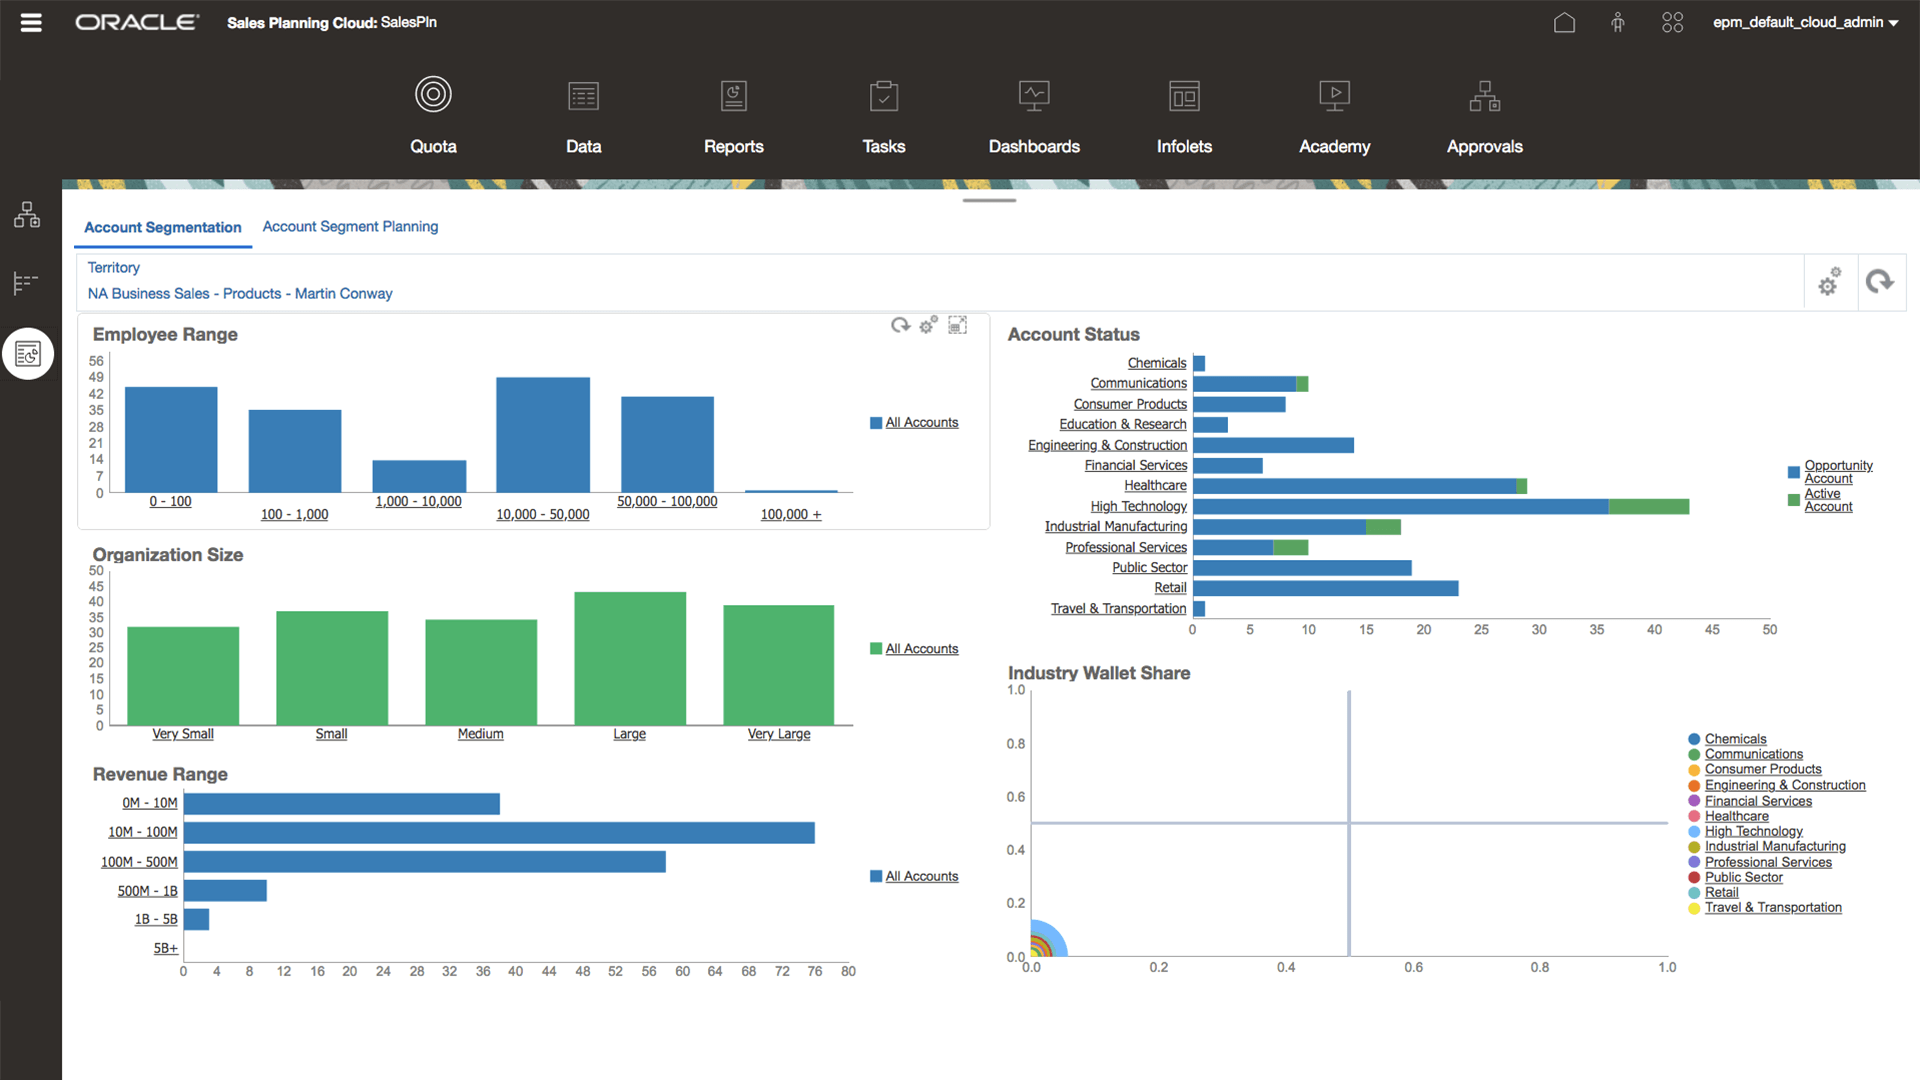Select the dashboard report icon in sidebar
Viewport: 1920px width, 1080px height.
pyautogui.click(x=27, y=353)
